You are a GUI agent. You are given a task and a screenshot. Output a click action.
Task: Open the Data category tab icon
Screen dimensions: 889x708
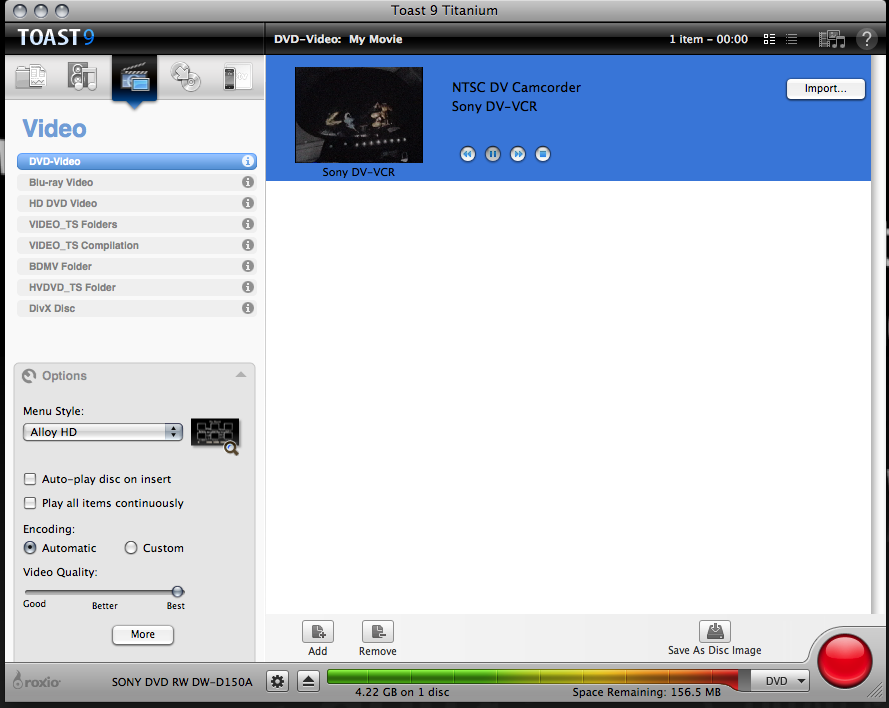pos(31,77)
